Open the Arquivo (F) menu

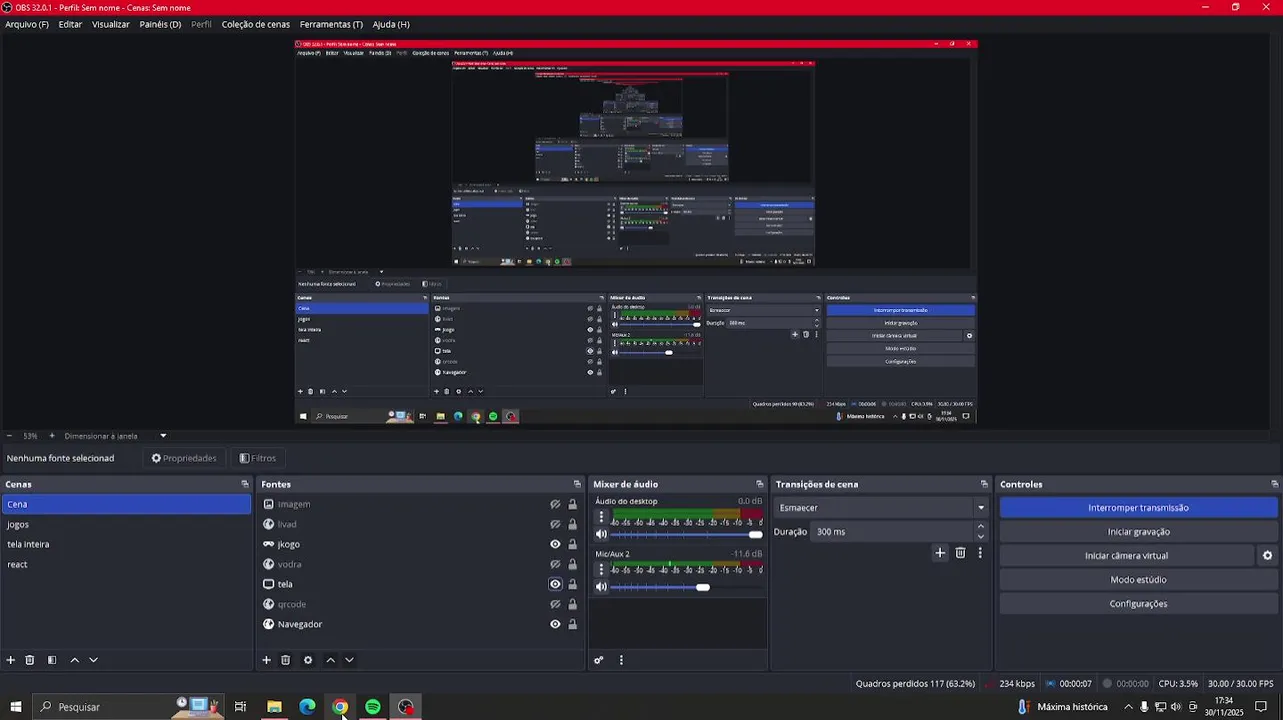point(27,24)
